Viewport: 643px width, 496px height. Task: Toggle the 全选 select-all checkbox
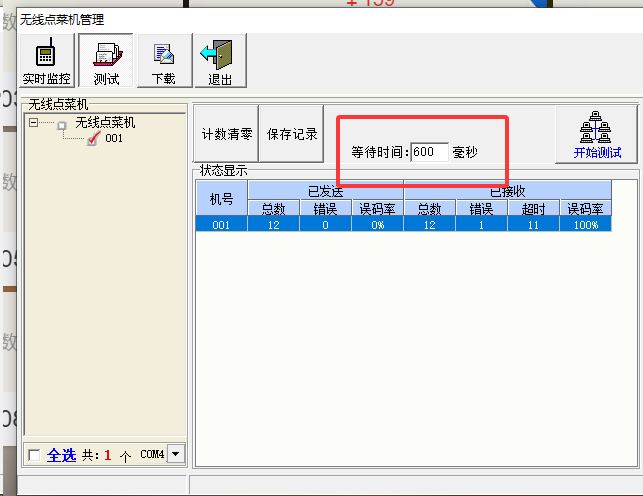[x=35, y=455]
